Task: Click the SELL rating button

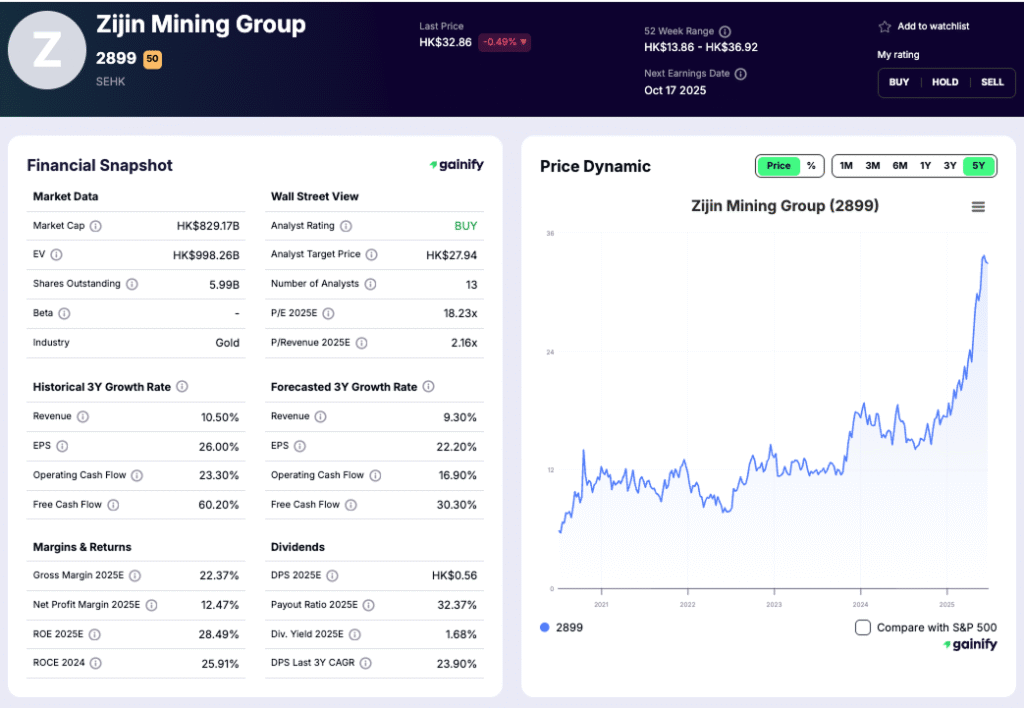Action: coord(992,83)
